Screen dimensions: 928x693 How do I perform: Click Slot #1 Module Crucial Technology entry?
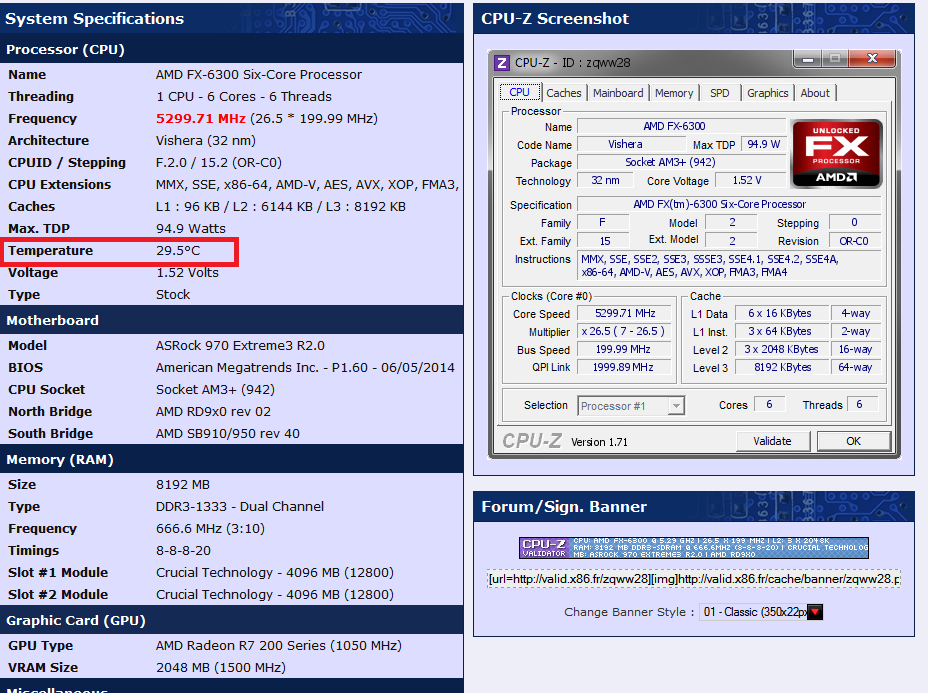[x=275, y=572]
